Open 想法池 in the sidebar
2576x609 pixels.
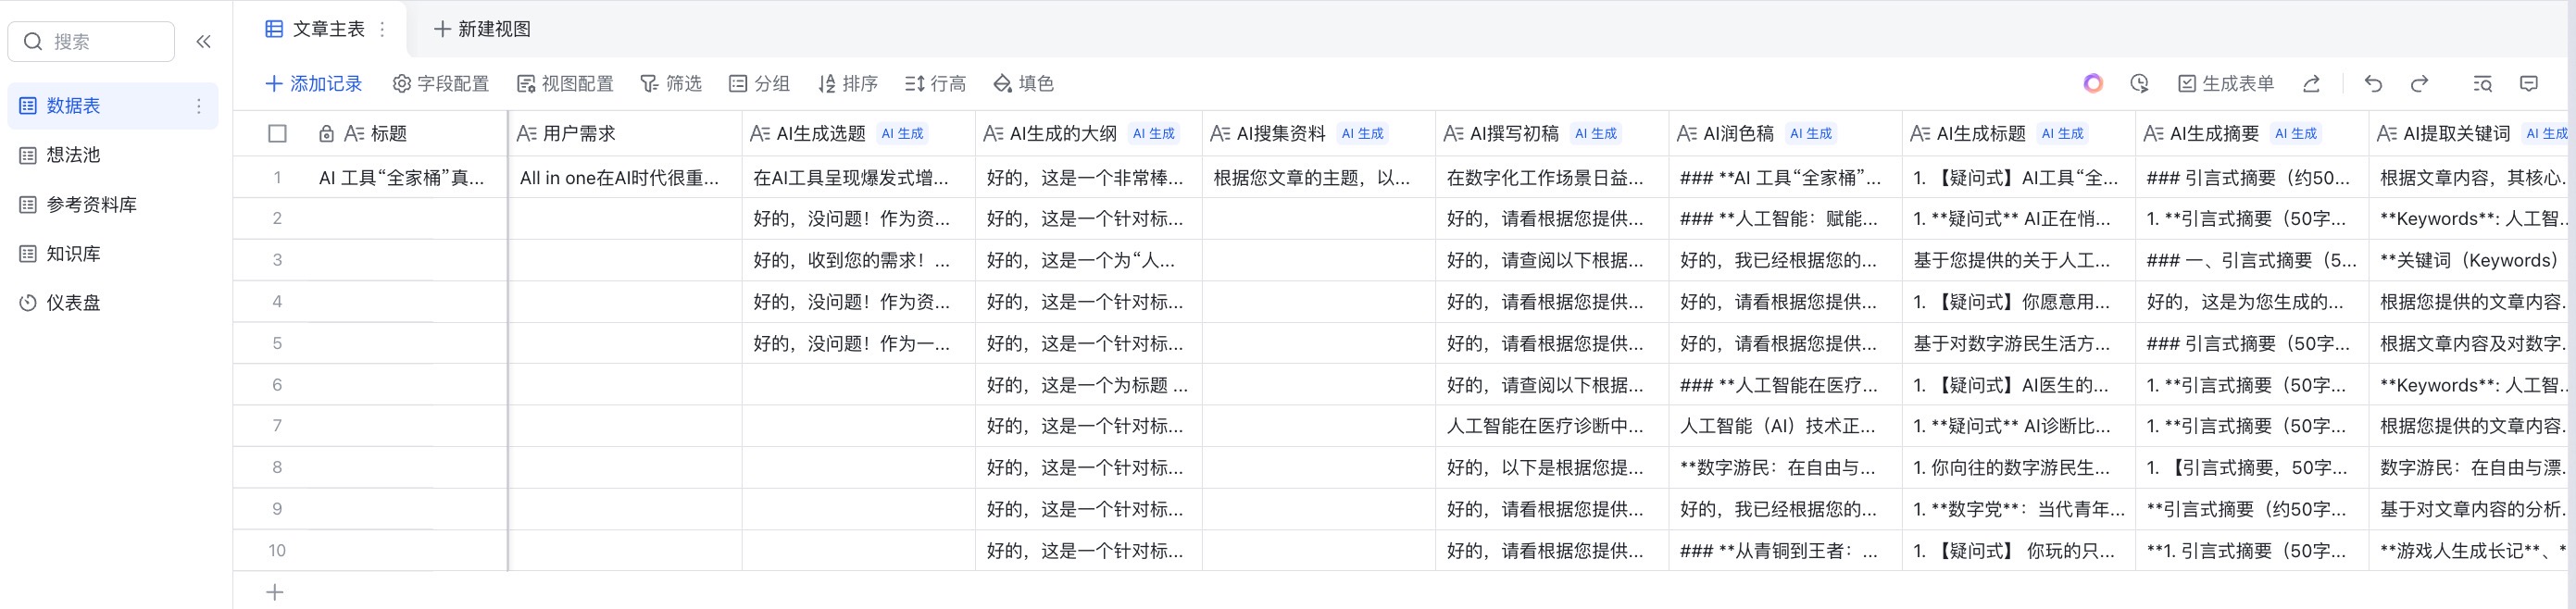tap(73, 155)
